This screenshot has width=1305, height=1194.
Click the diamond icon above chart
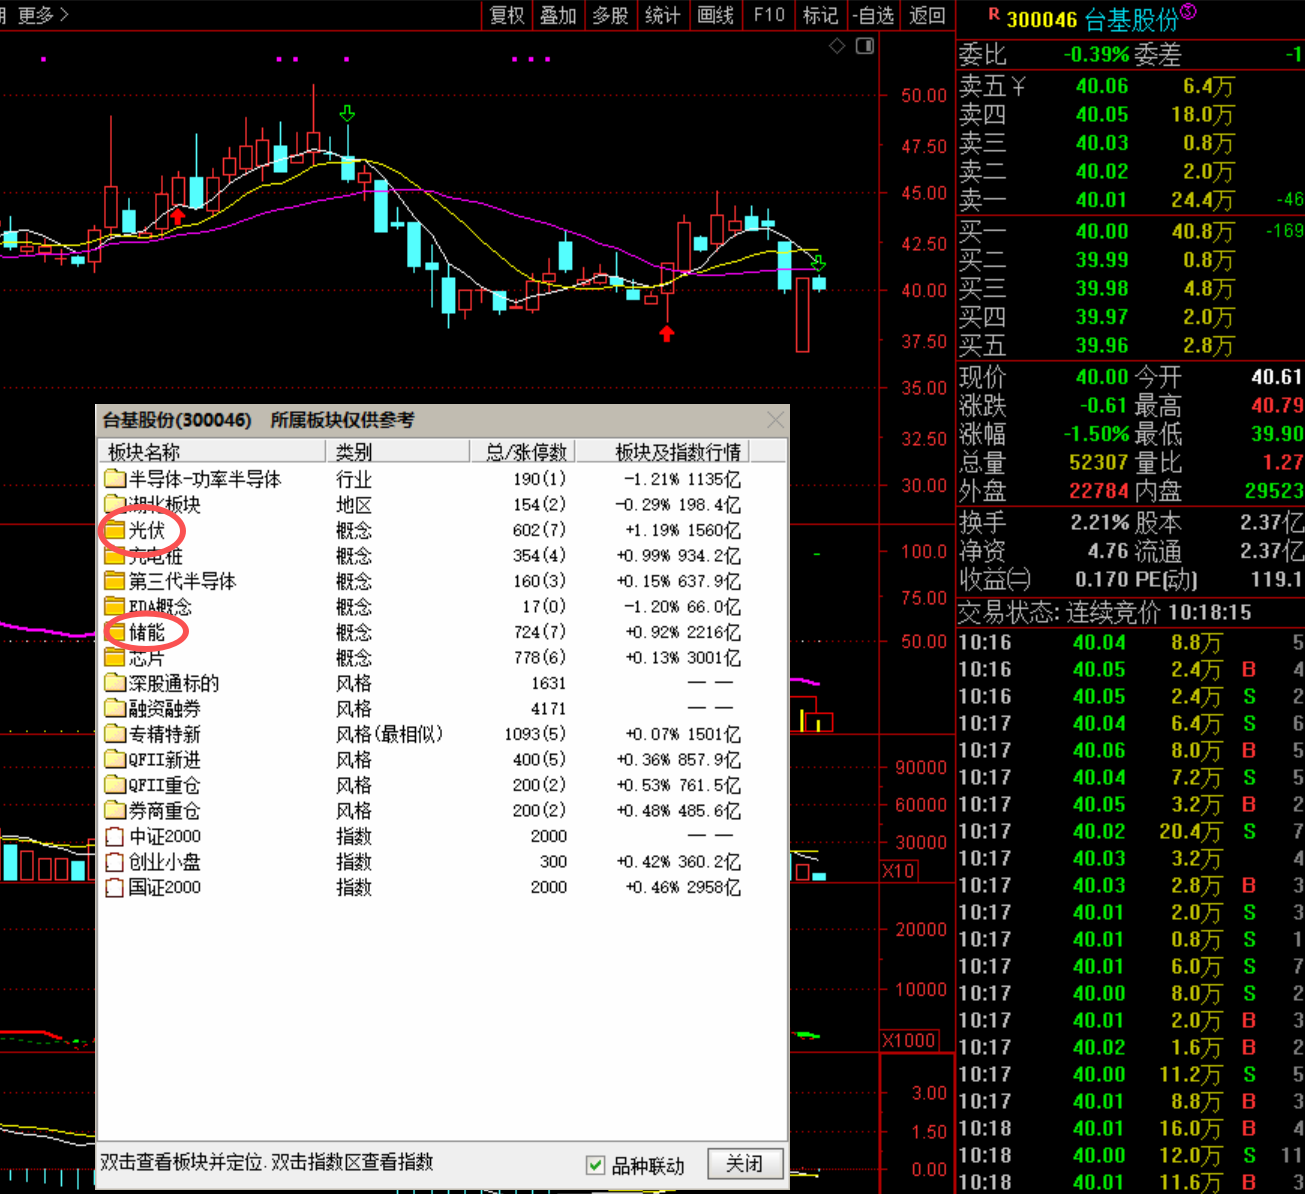coord(838,46)
